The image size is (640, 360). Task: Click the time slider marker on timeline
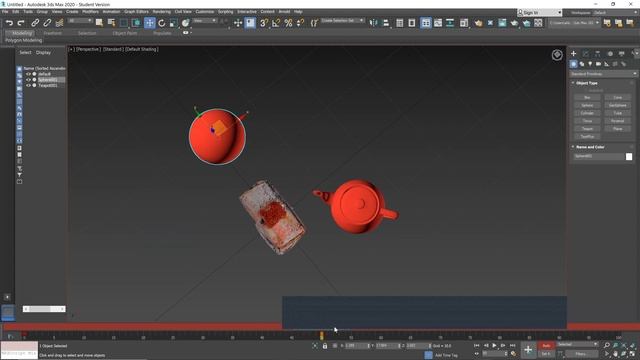(322, 336)
